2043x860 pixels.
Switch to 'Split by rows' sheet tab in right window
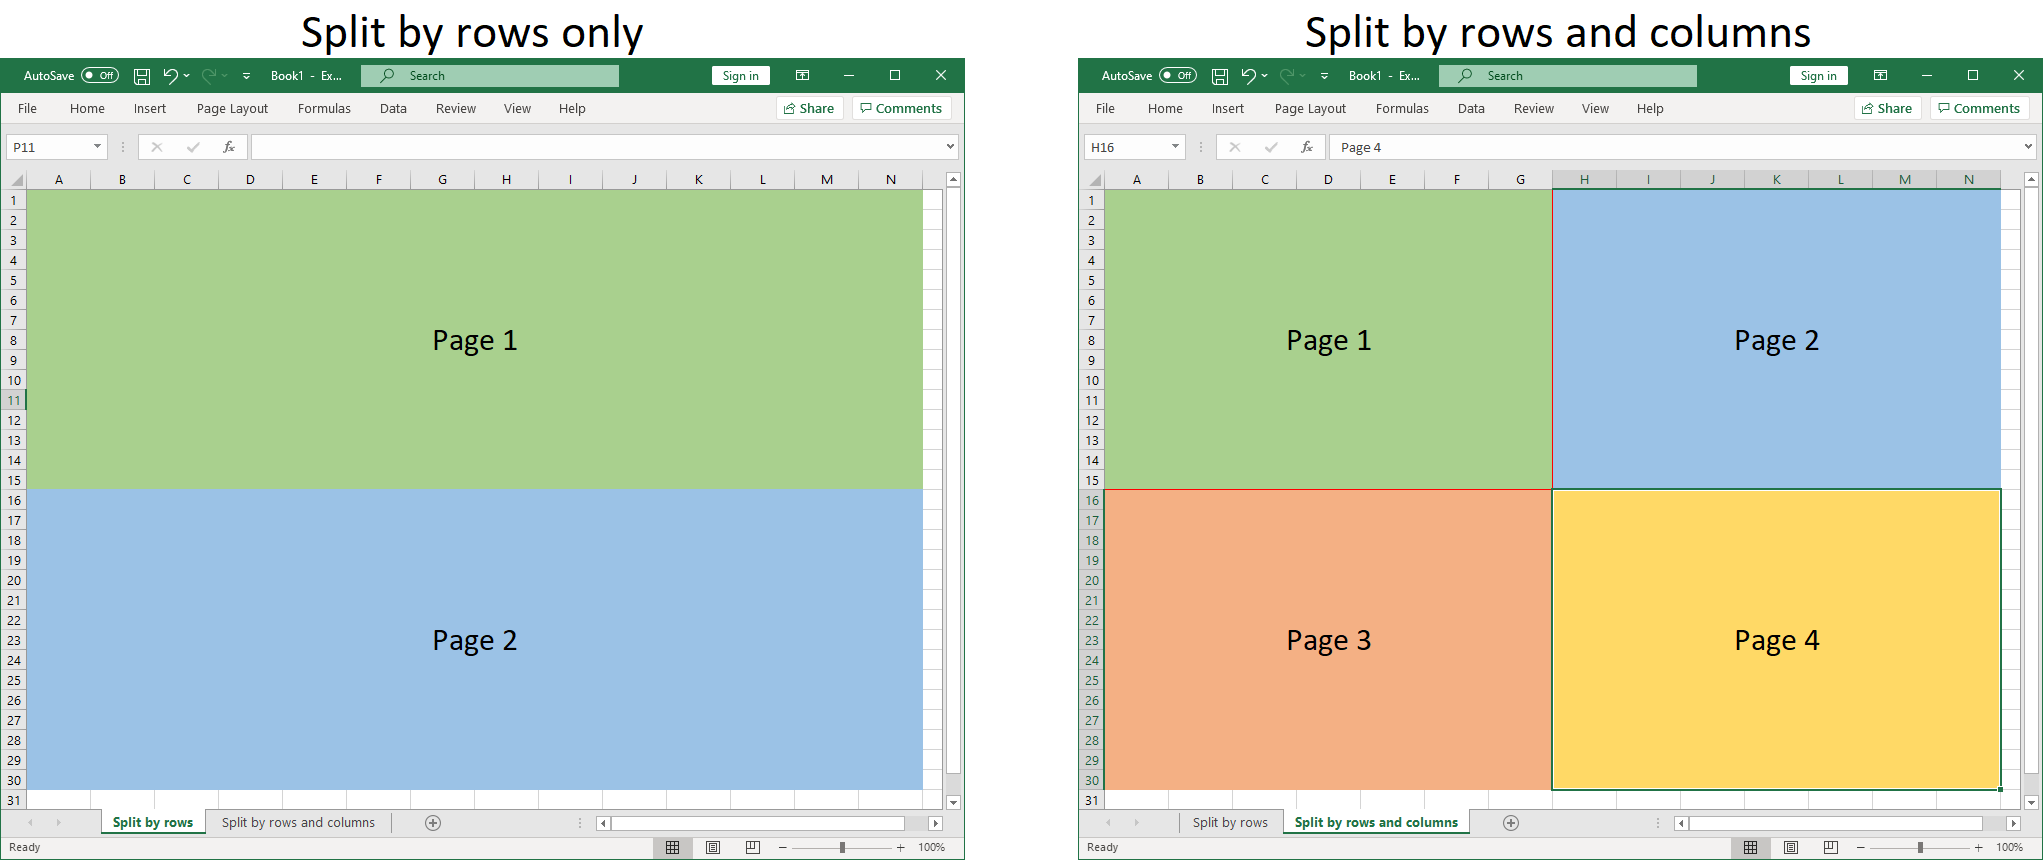point(1229,823)
